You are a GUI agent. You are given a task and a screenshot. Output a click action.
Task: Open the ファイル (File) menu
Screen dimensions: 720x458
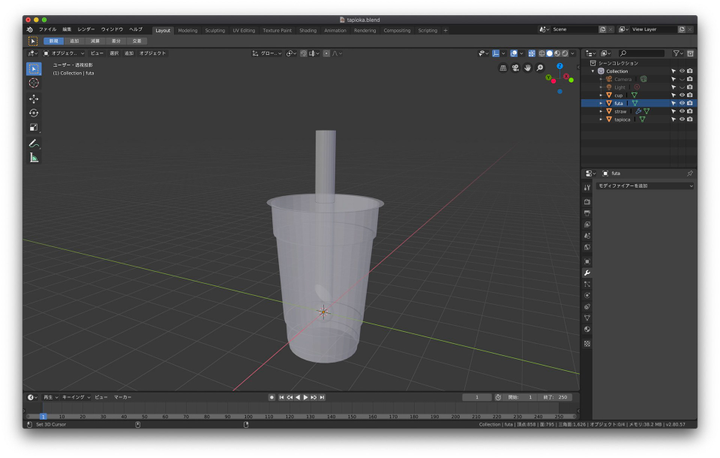coord(47,30)
